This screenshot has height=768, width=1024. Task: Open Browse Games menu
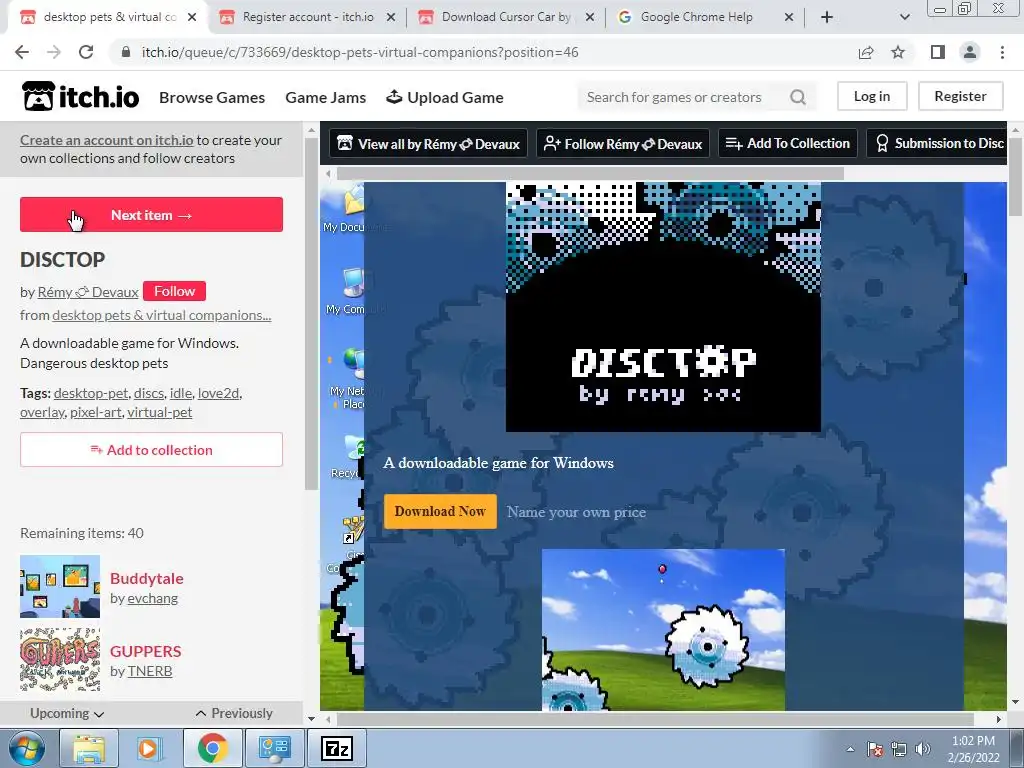point(212,97)
